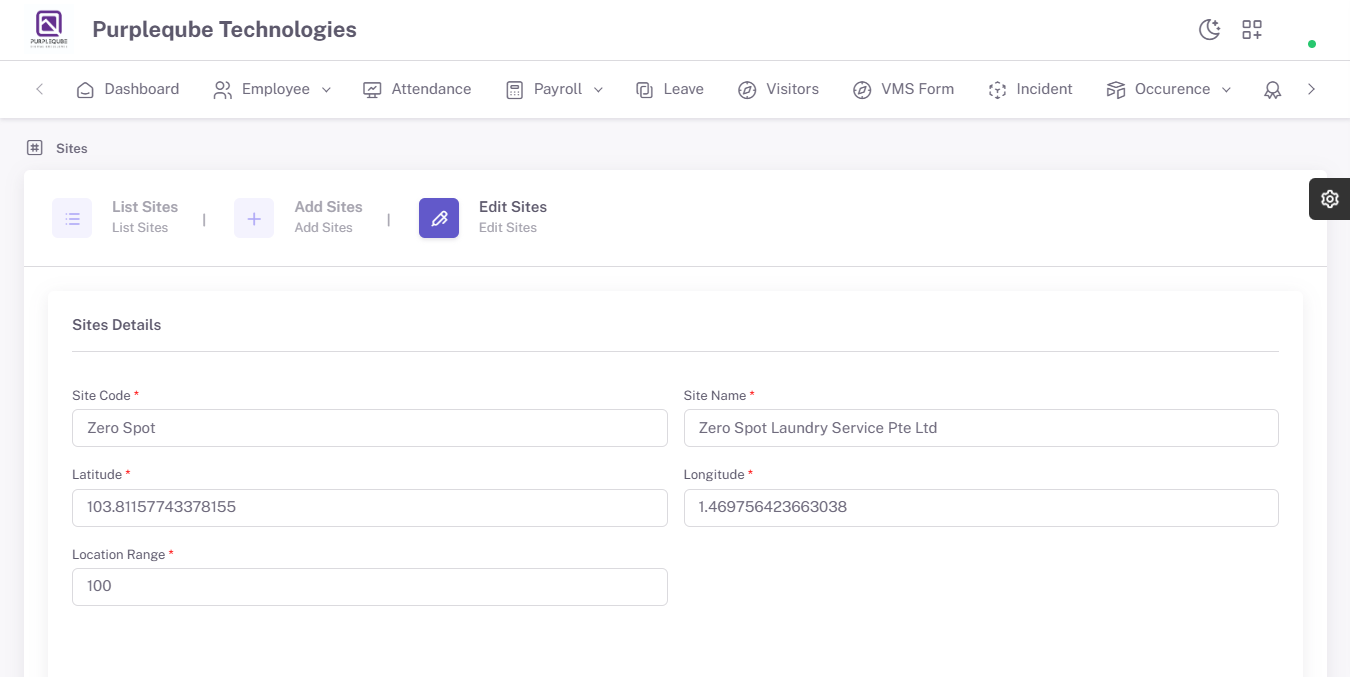Open the apps grid plus icon

pyautogui.click(x=1252, y=30)
